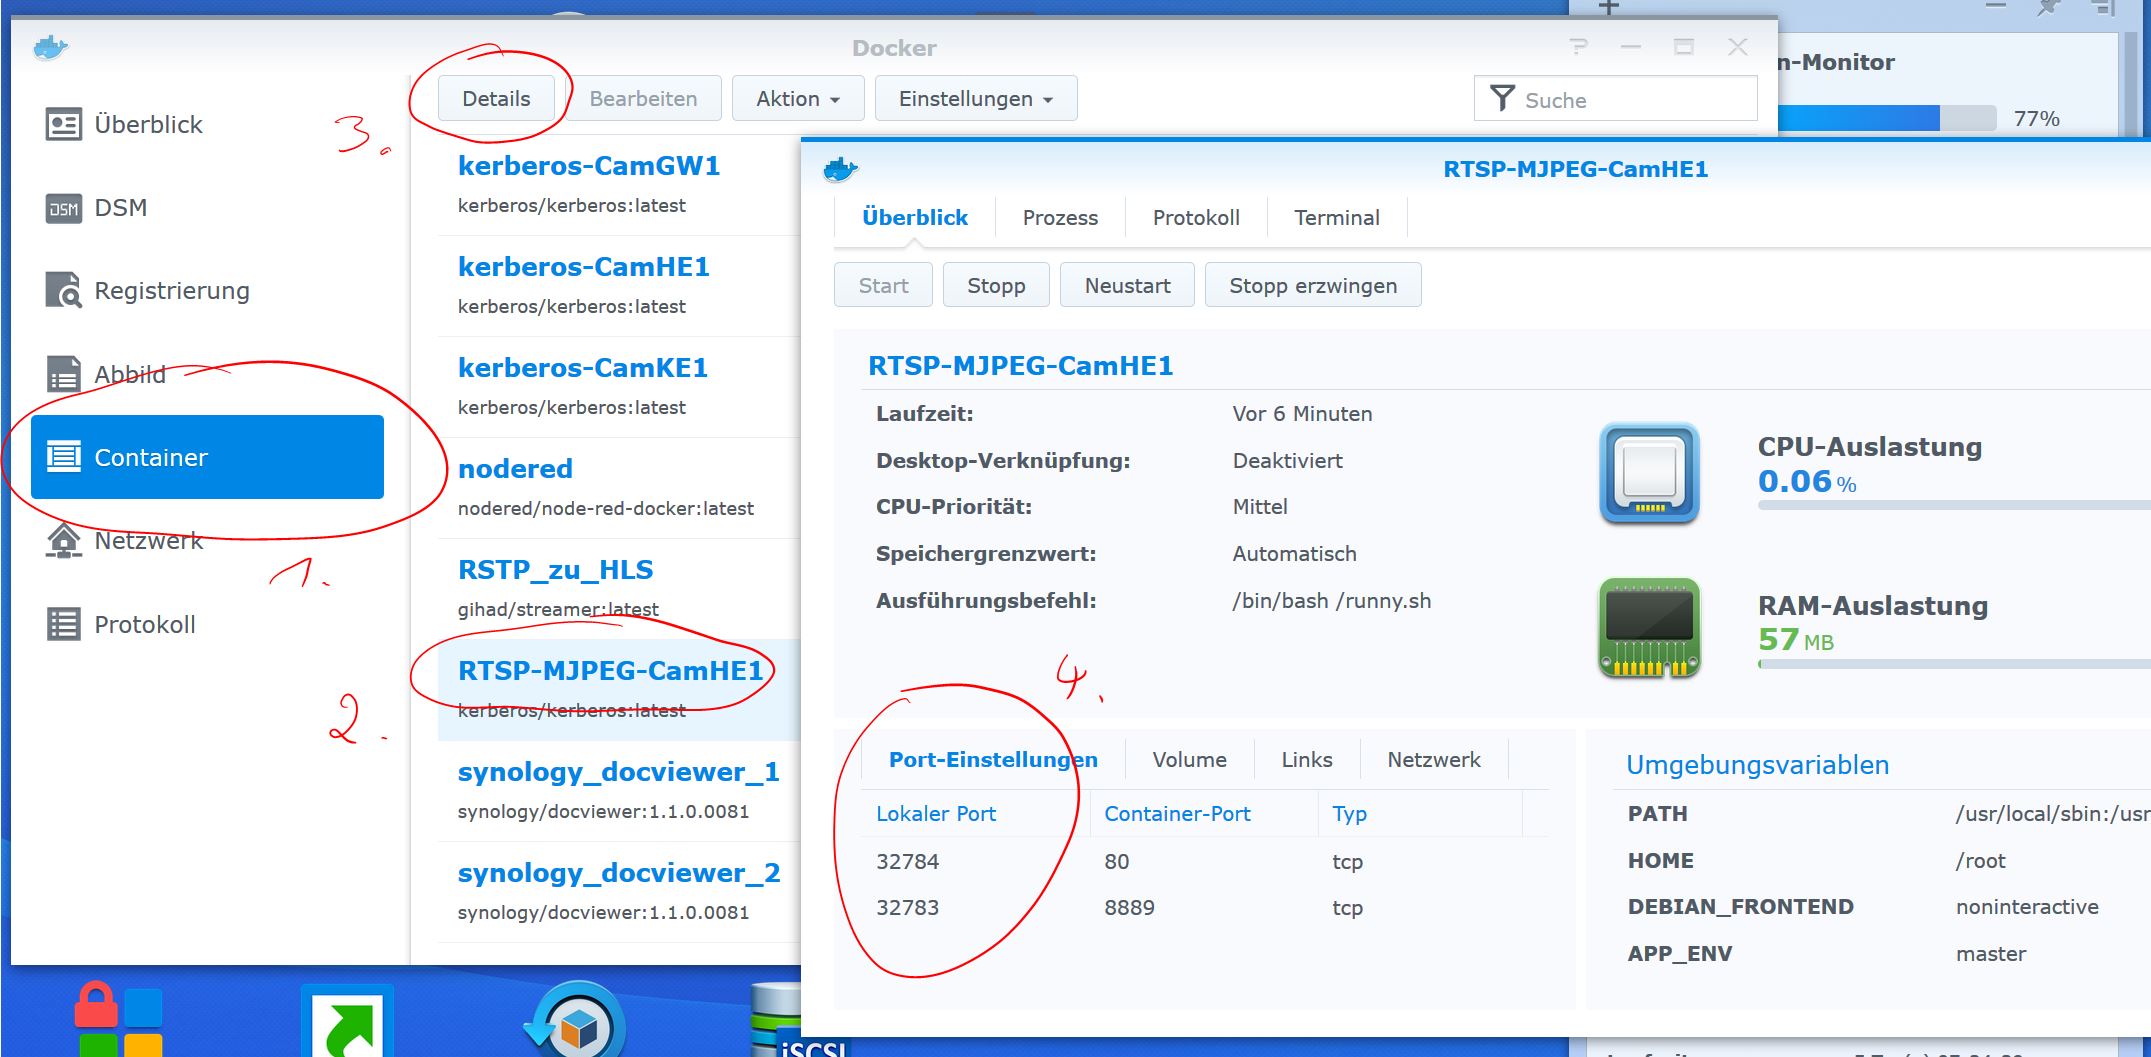Select the kerberos-CamHE1 container
The height and width of the screenshot is (1057, 2151).
tap(619, 285)
